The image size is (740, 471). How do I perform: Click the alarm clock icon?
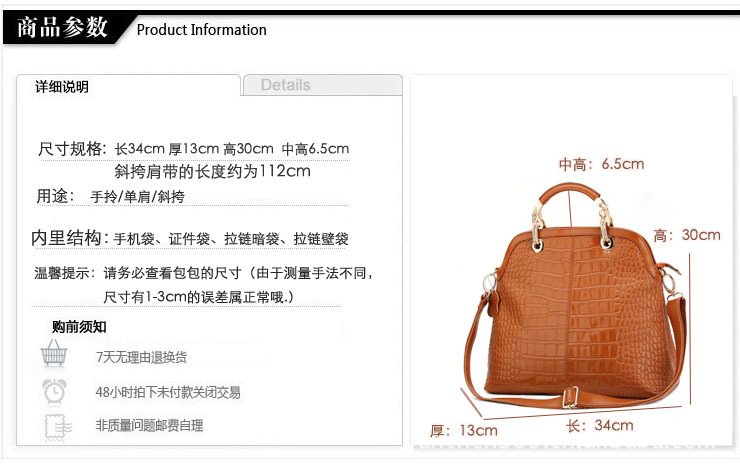coord(54,391)
